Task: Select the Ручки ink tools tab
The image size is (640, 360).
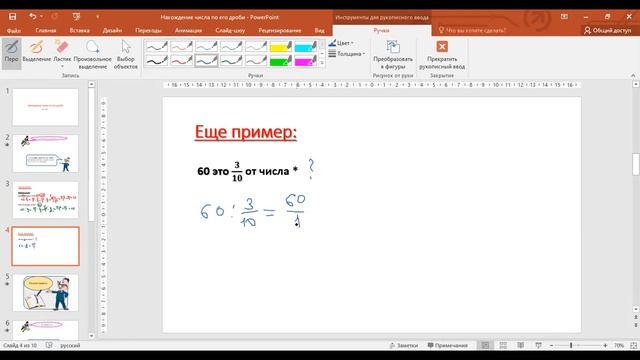Action: 382,31
